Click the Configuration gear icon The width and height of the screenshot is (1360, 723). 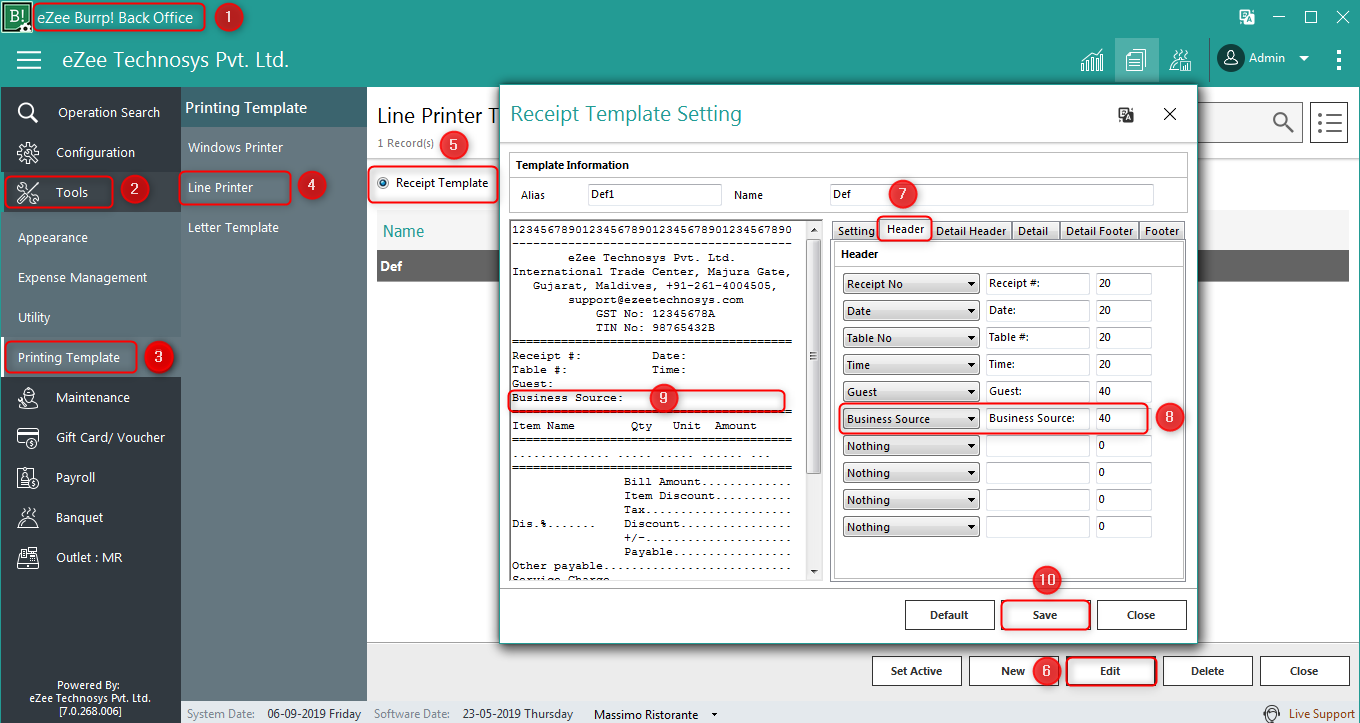tap(28, 152)
